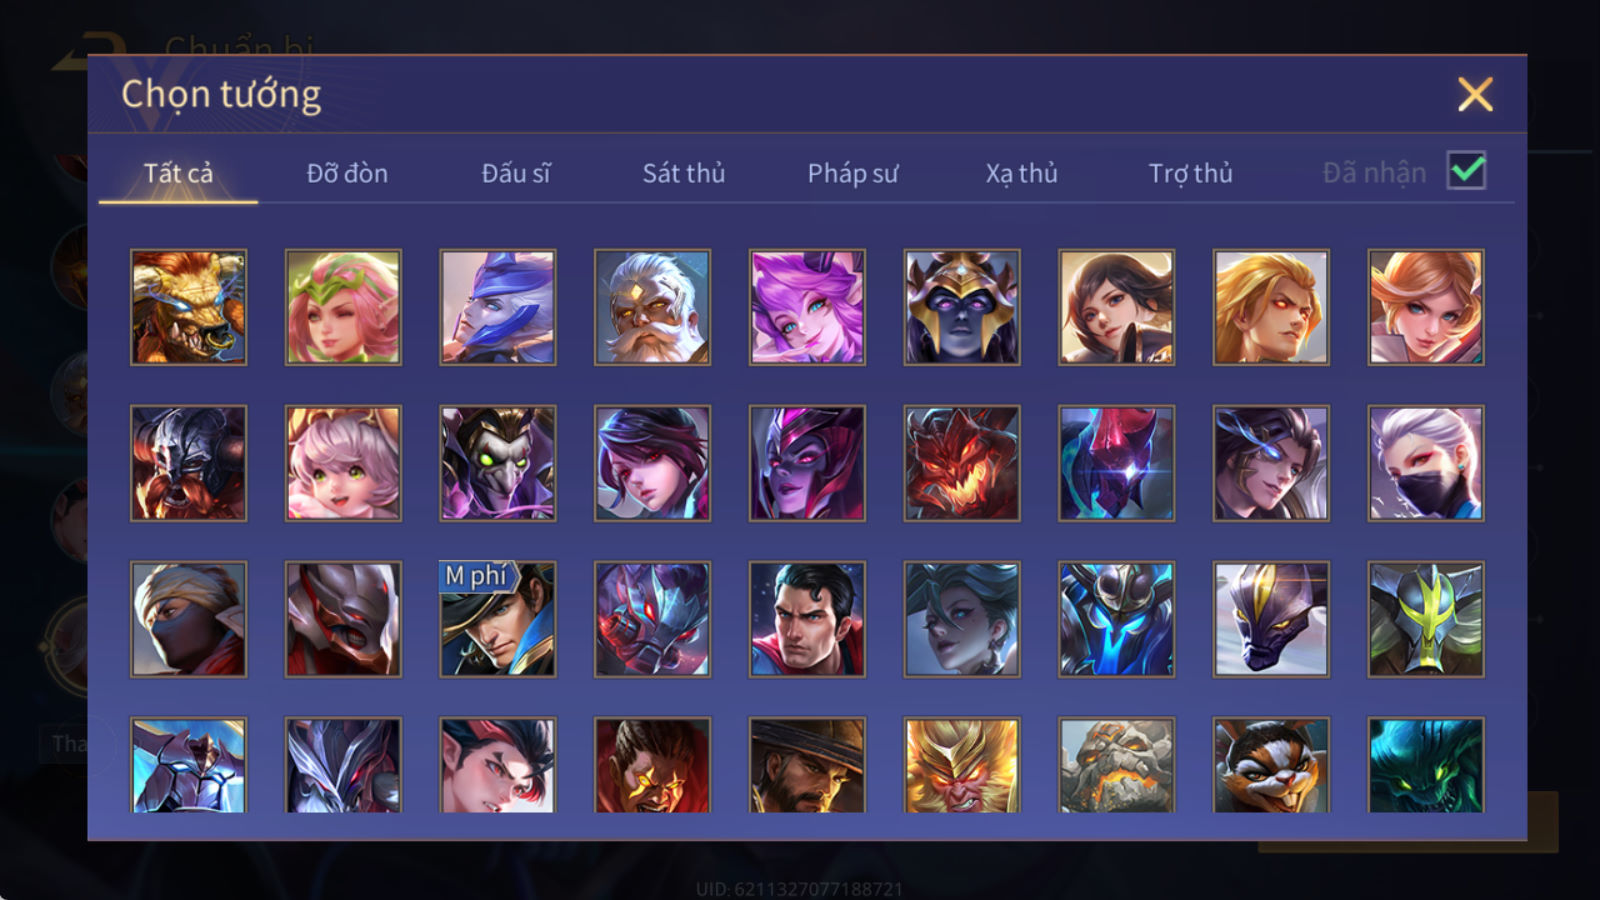This screenshot has height=900, width=1600.
Task: Pick the red fire demon hero
Action: tap(962, 463)
